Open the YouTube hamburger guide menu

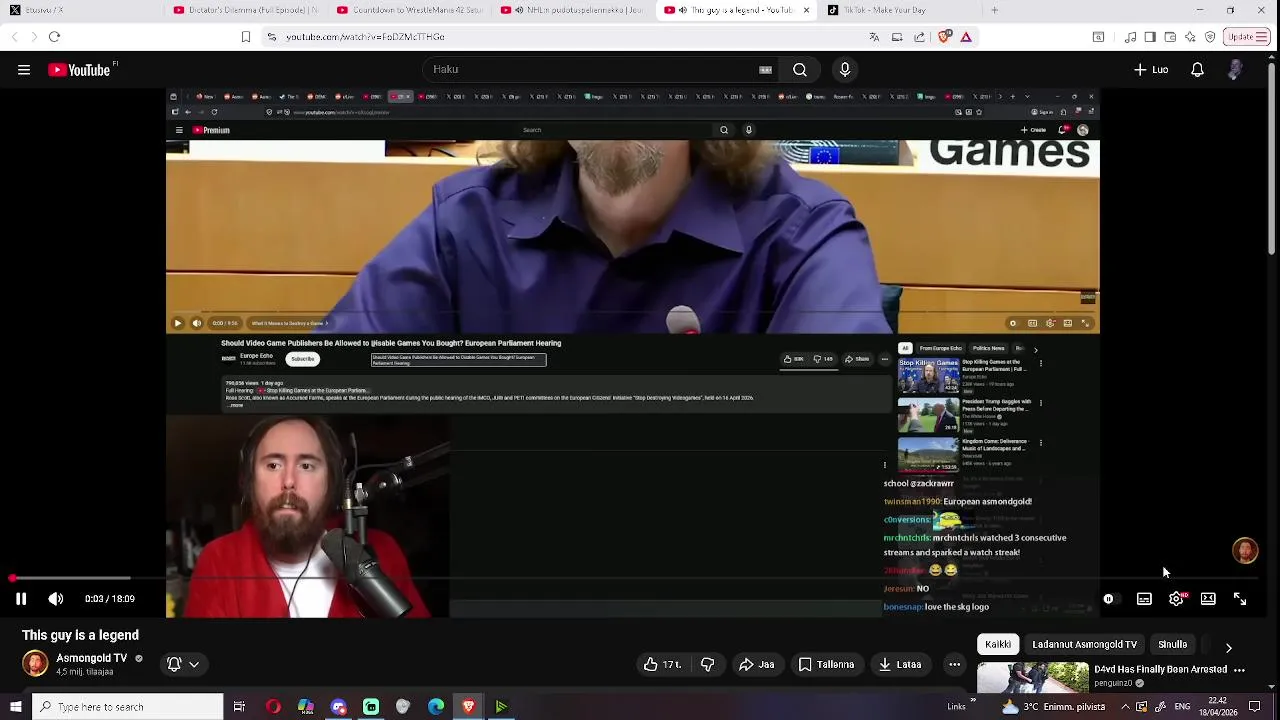24,70
